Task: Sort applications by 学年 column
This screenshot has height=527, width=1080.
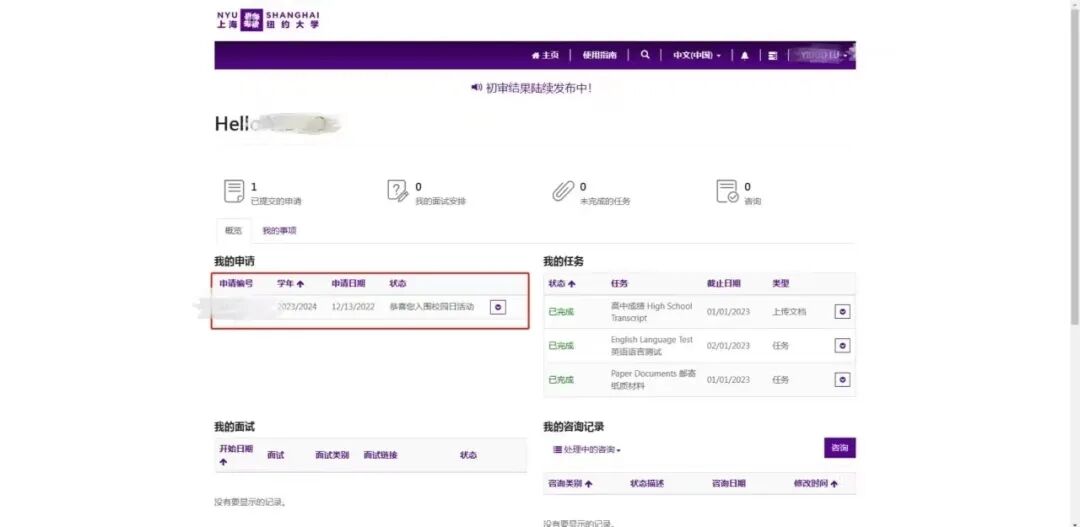Action: [290, 283]
